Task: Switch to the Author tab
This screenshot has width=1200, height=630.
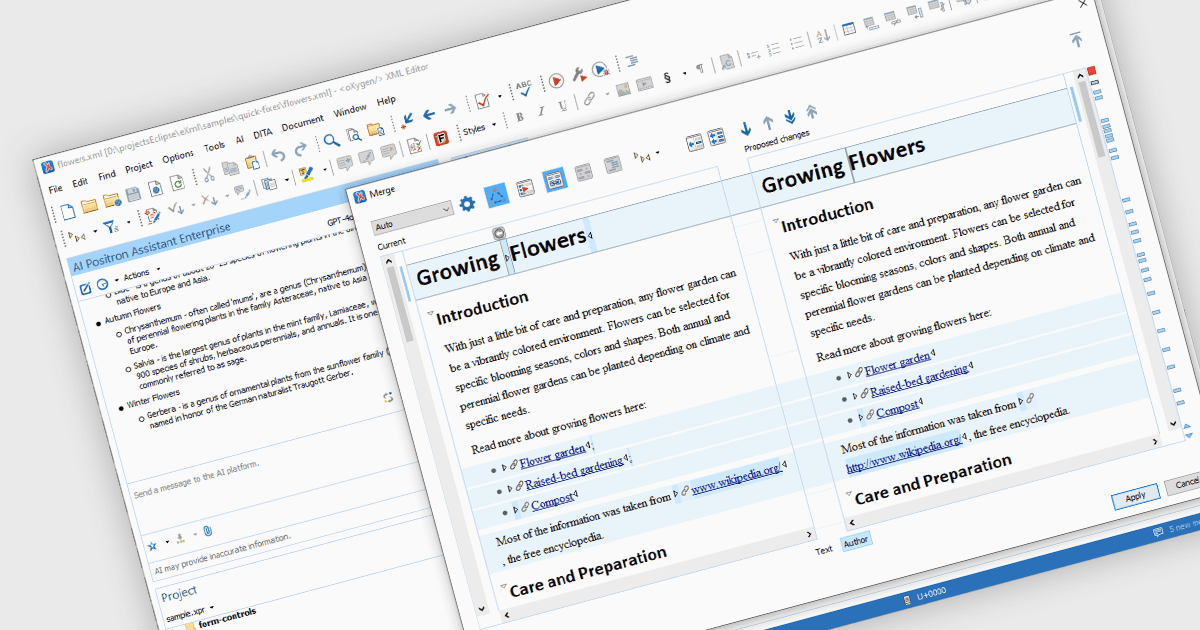Action: pos(855,542)
